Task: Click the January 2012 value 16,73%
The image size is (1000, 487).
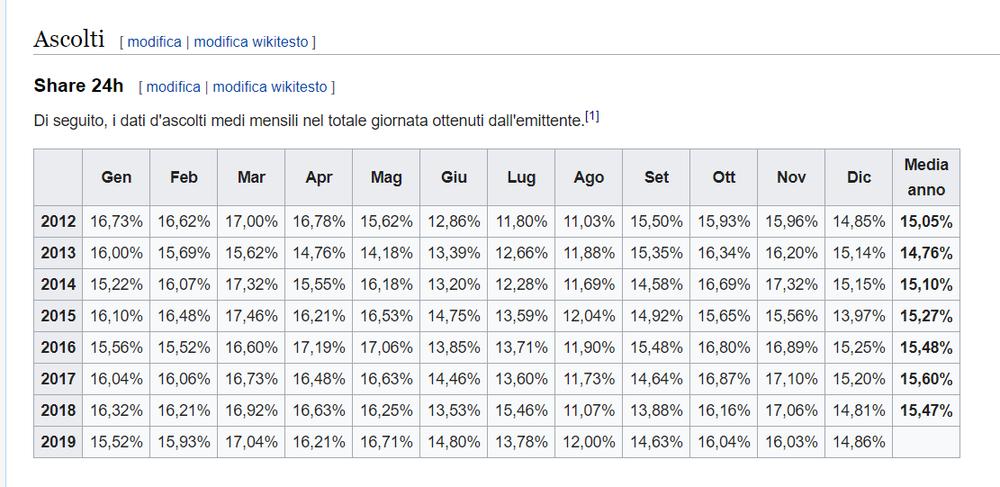Action: click(x=117, y=221)
